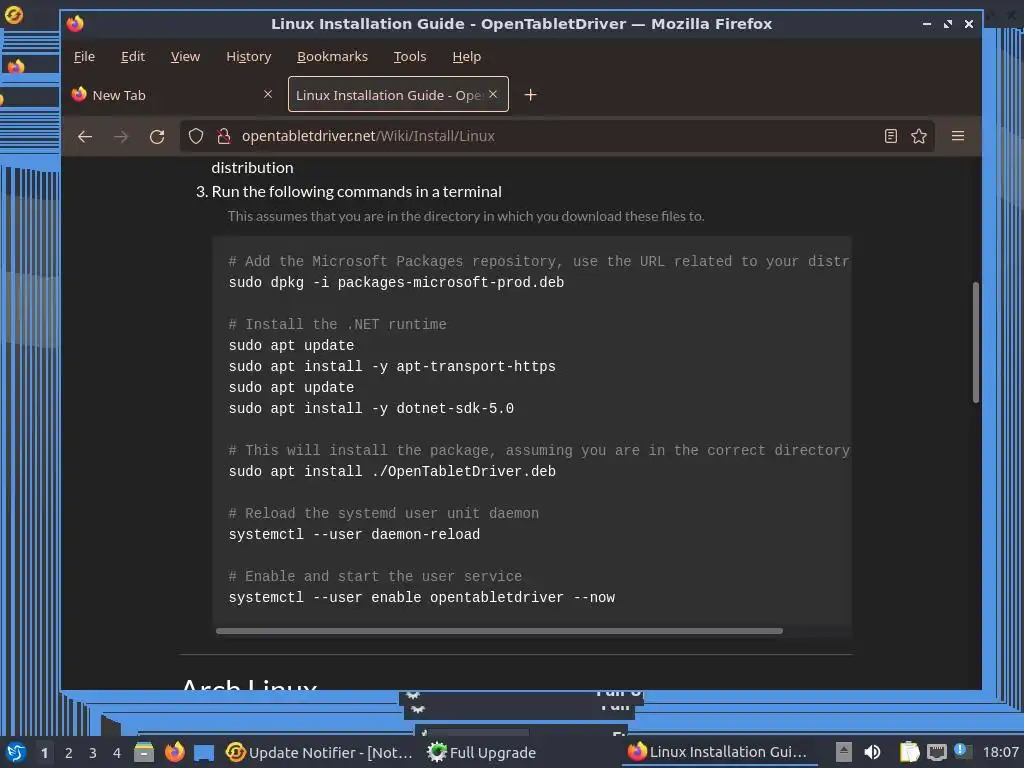Image resolution: width=1024 pixels, height=768 pixels.
Task: Click the show desktop taskbar icon
Action: (x=204, y=752)
